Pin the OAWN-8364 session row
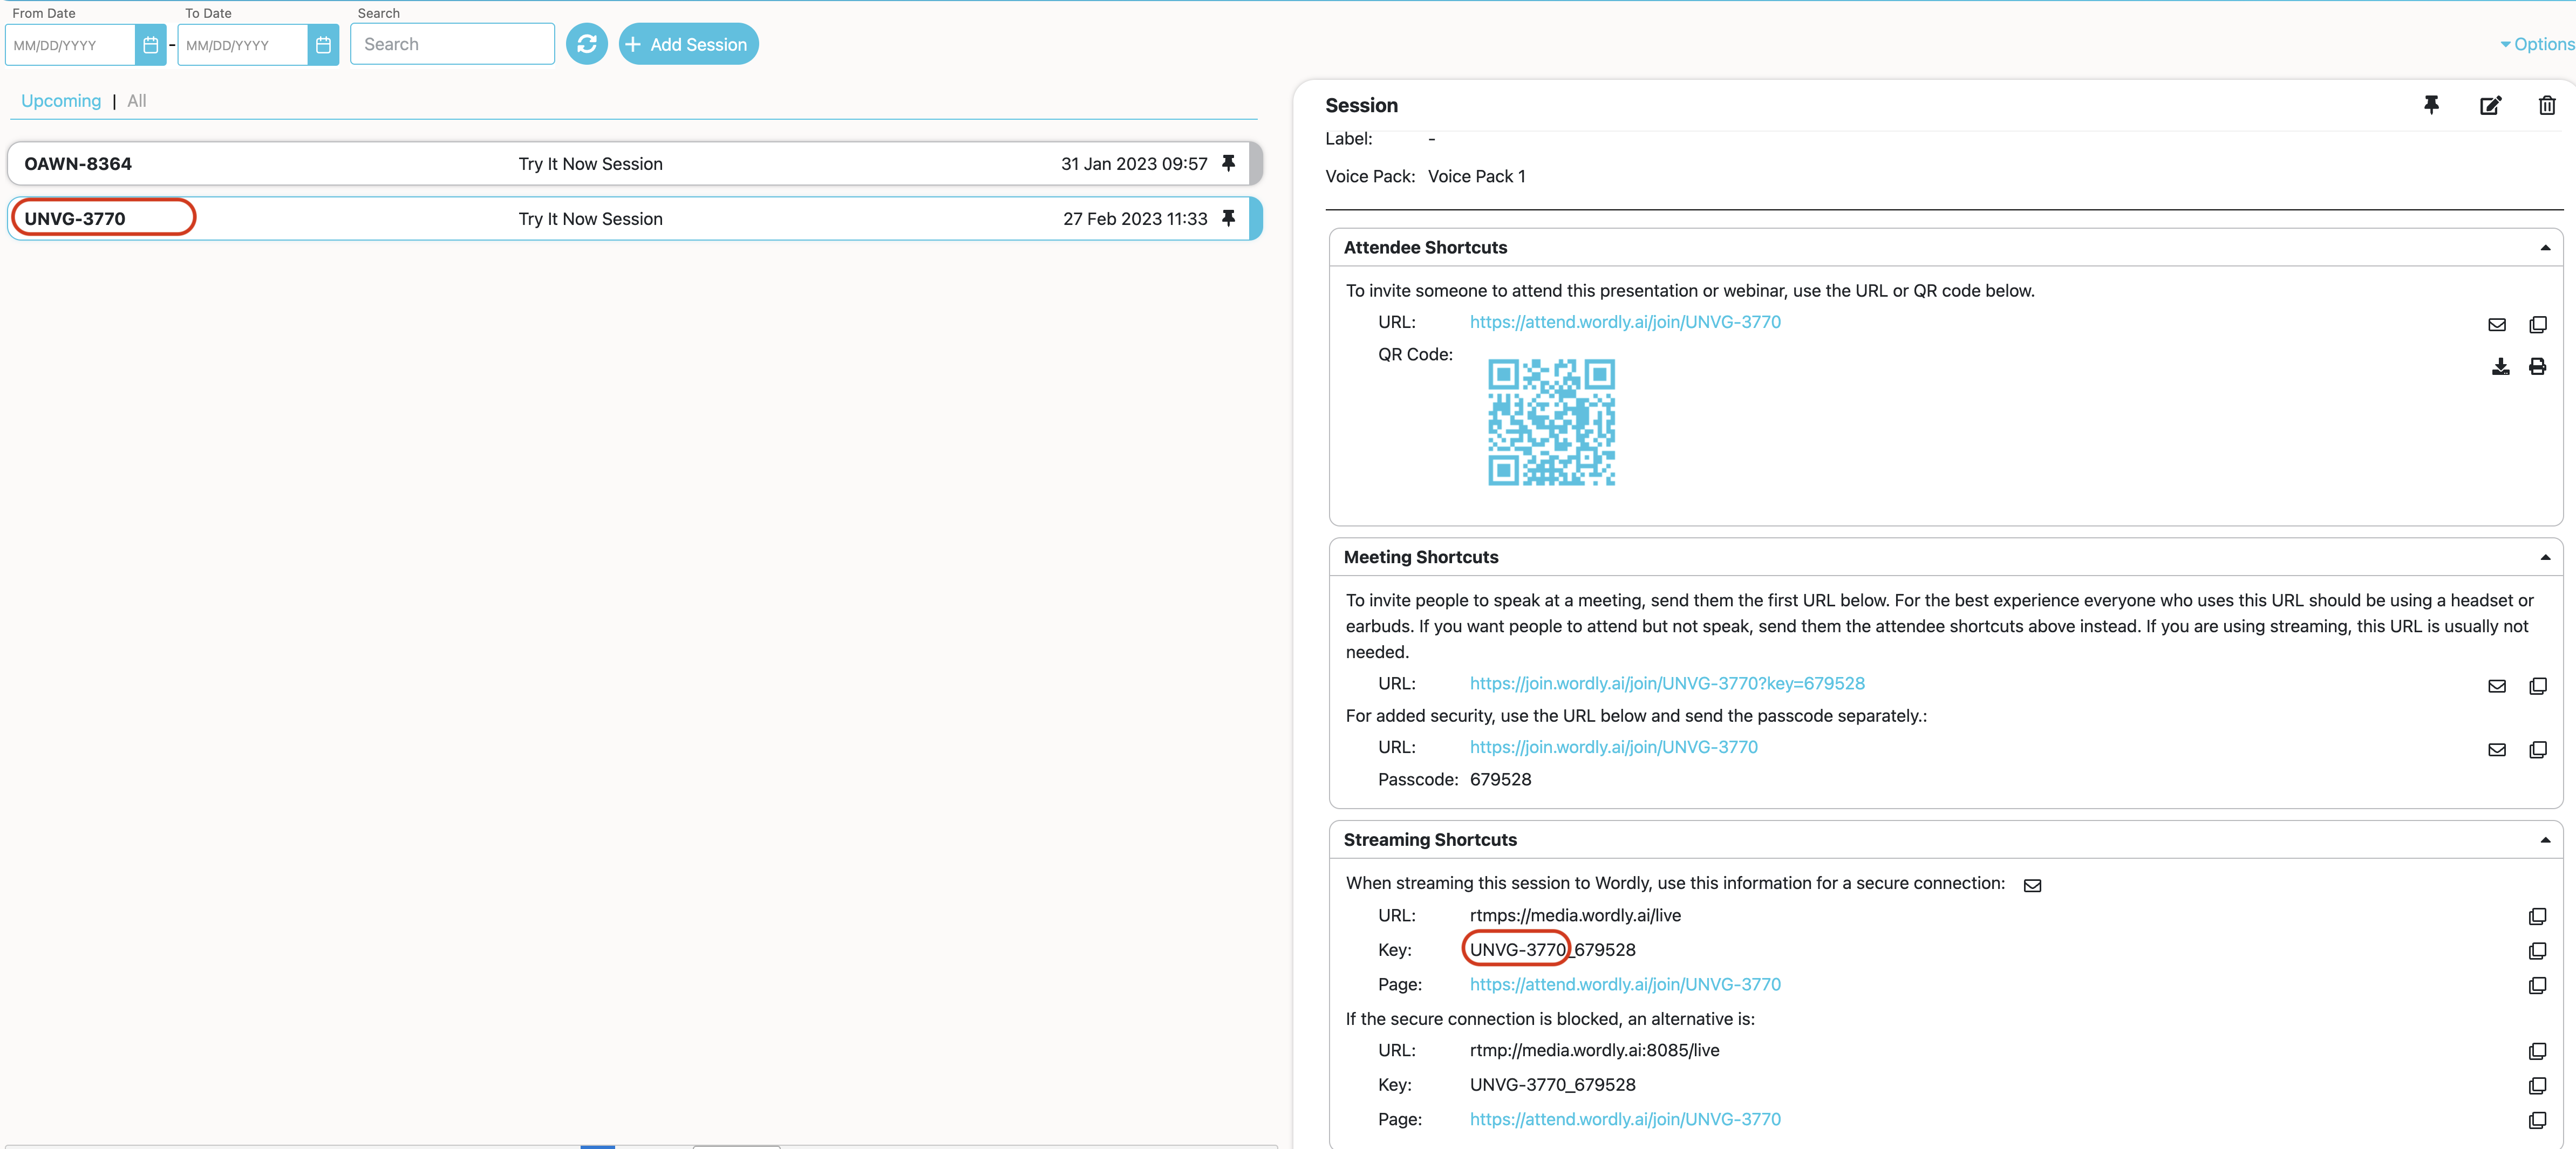The image size is (2576, 1149). click(x=1229, y=163)
